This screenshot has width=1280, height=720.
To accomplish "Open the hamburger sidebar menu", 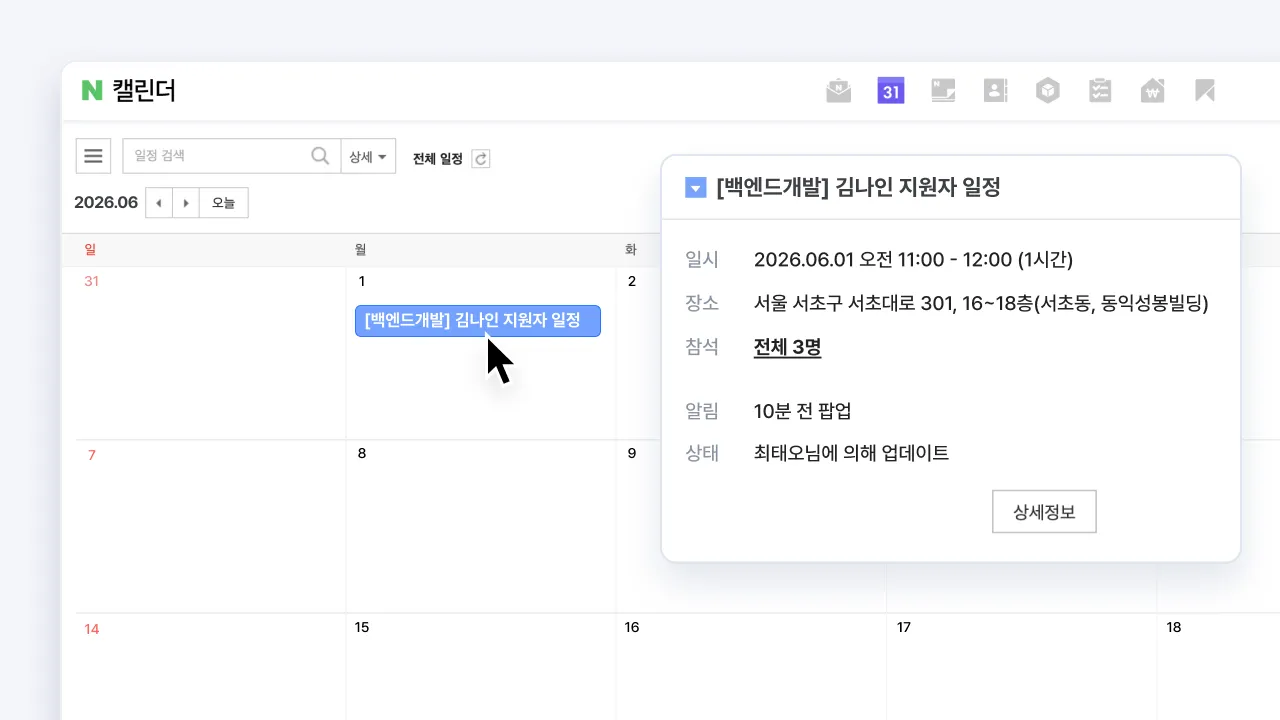I will point(93,156).
